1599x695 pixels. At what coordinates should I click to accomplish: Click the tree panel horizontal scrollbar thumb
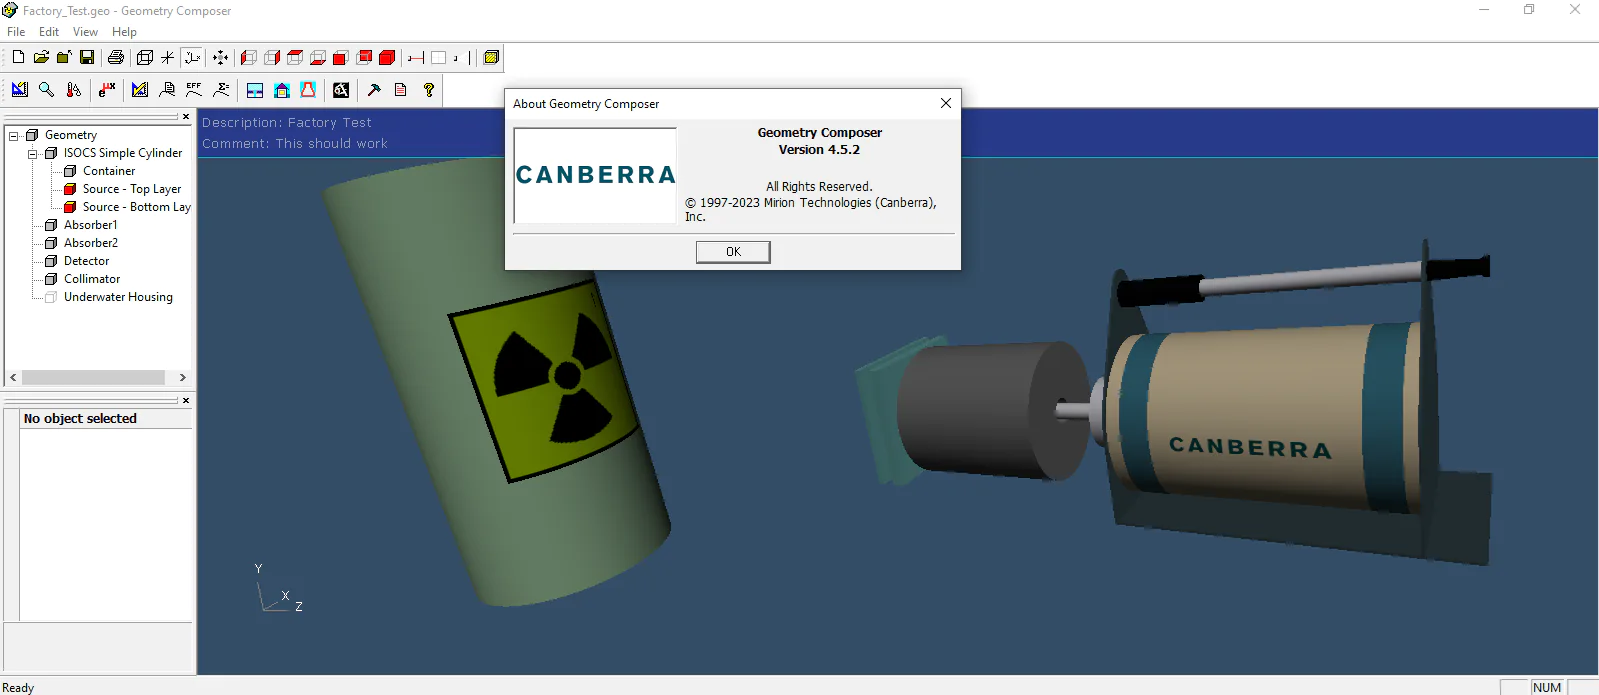pos(93,378)
